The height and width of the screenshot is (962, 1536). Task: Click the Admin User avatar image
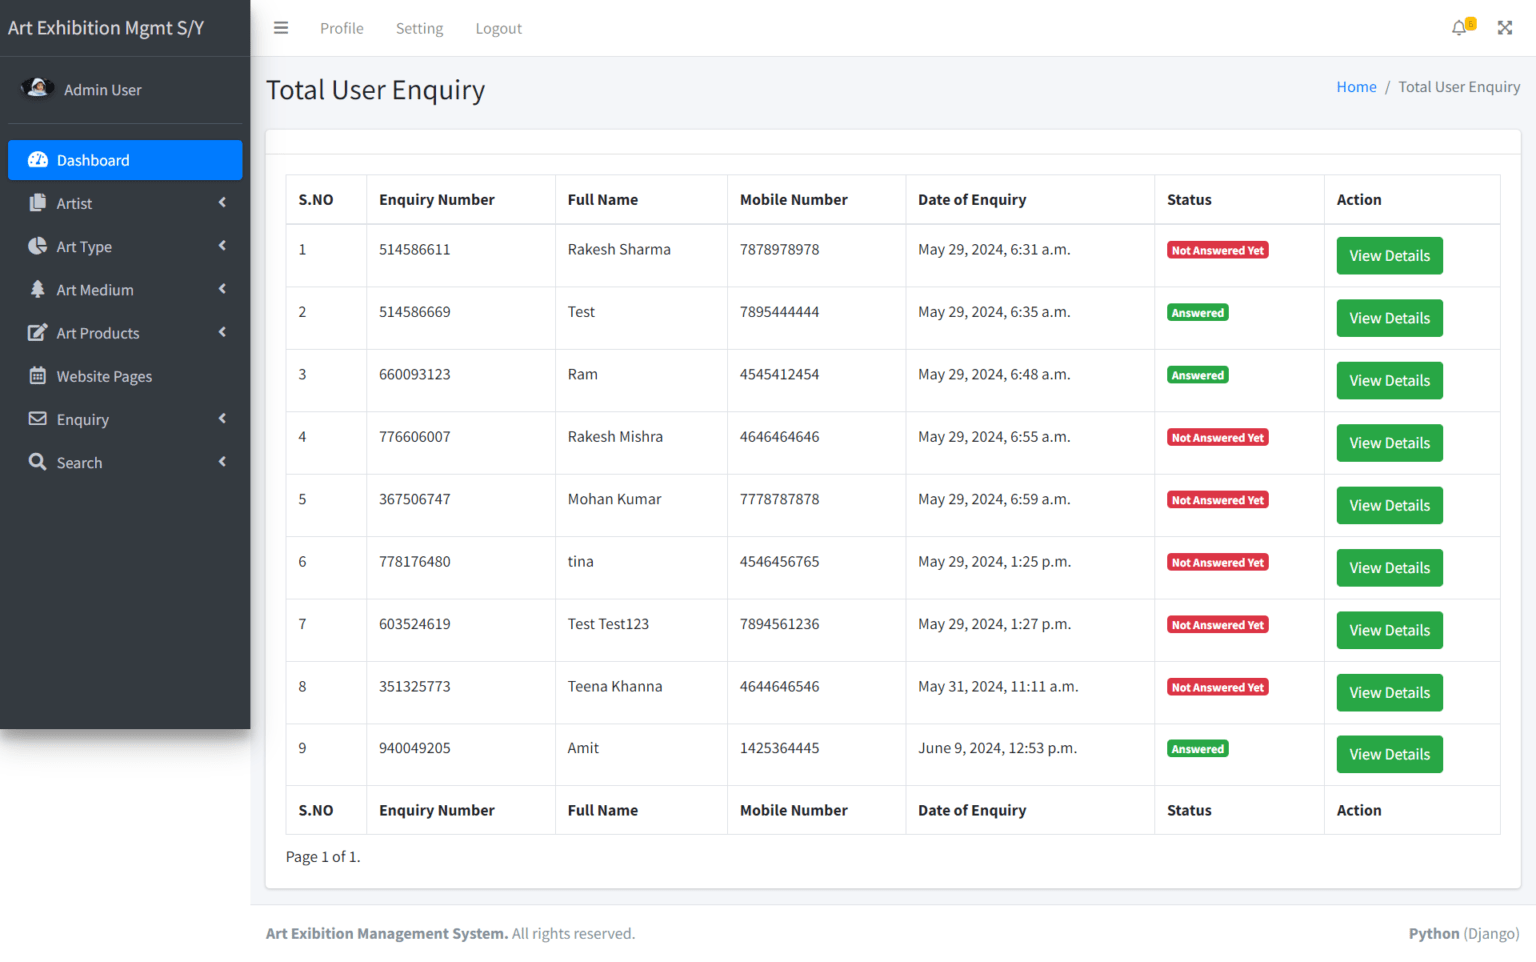click(38, 89)
